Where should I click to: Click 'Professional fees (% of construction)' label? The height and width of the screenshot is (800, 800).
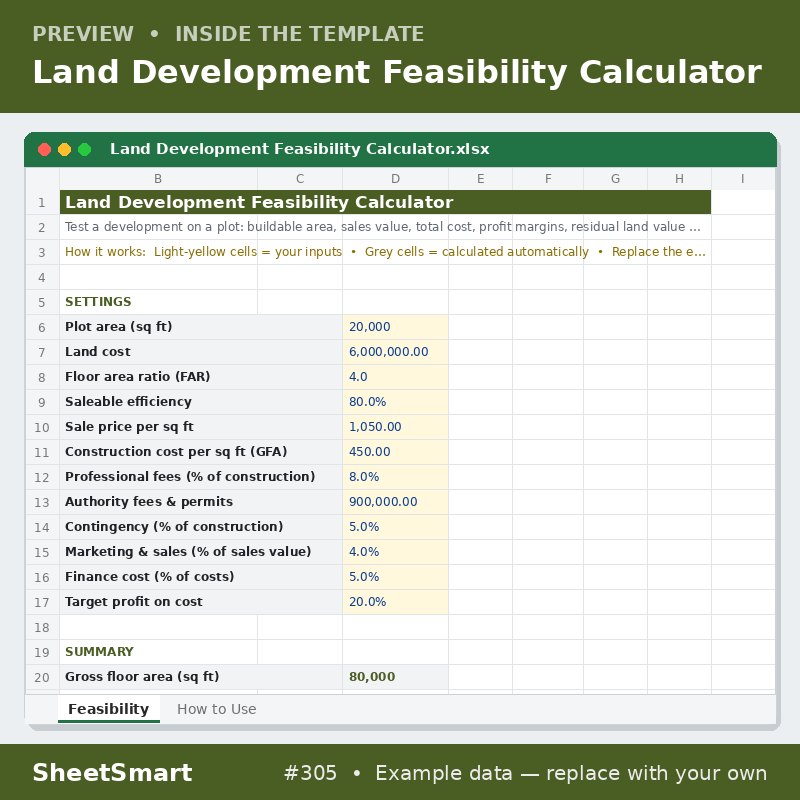coord(190,477)
